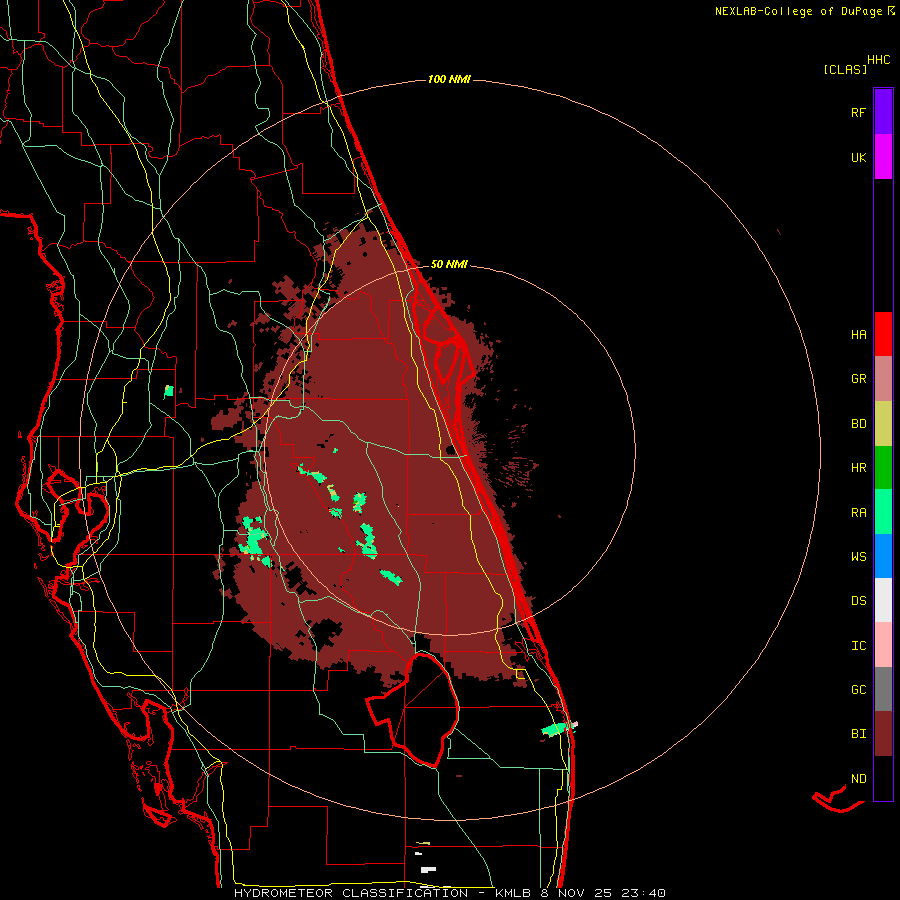
Task: Click the GC legend label
Action: [858, 690]
